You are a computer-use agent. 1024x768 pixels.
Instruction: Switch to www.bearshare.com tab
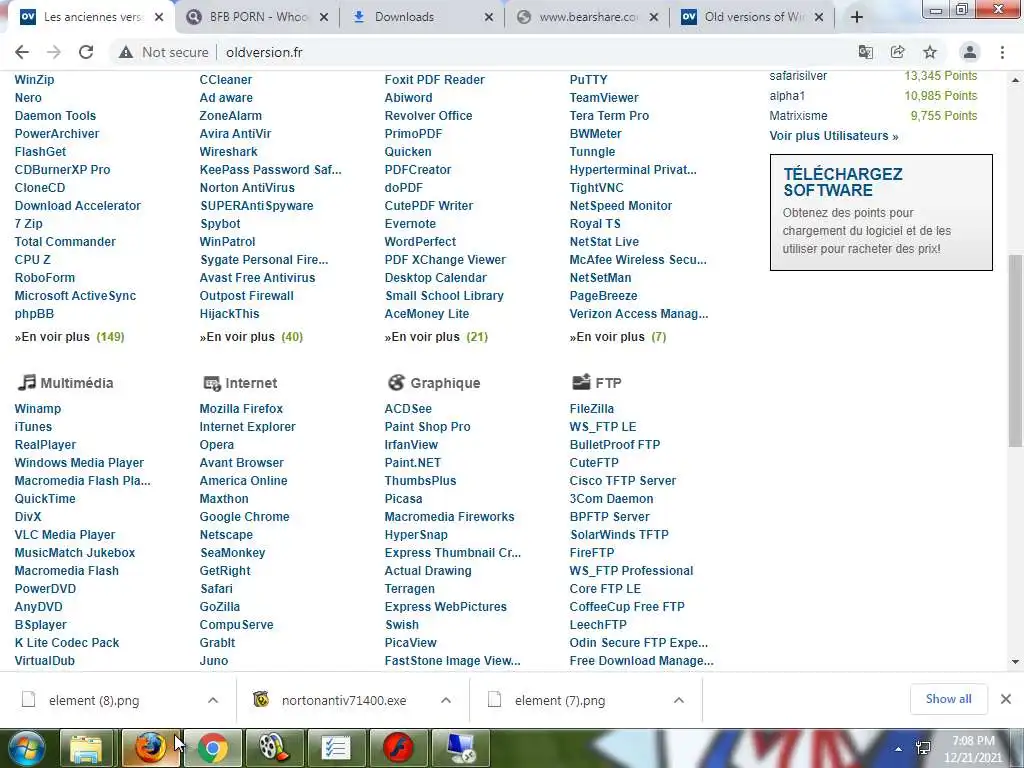[x=588, y=17]
